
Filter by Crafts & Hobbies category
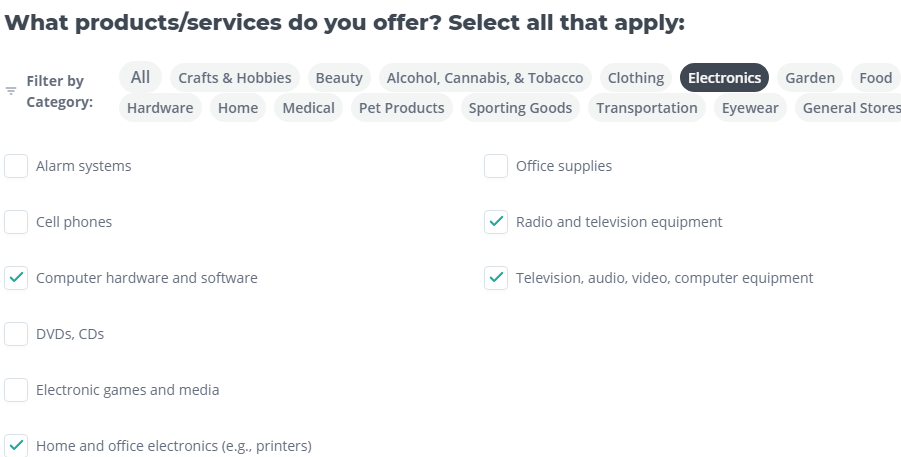235,78
